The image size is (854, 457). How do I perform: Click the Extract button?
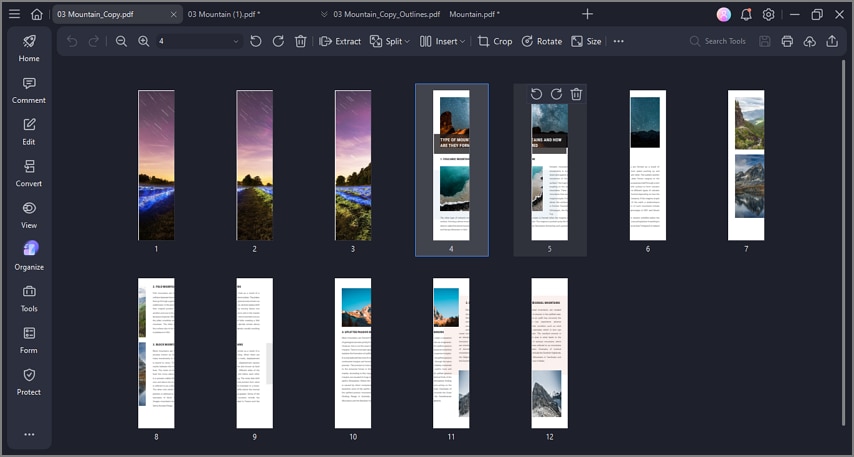[x=340, y=41]
